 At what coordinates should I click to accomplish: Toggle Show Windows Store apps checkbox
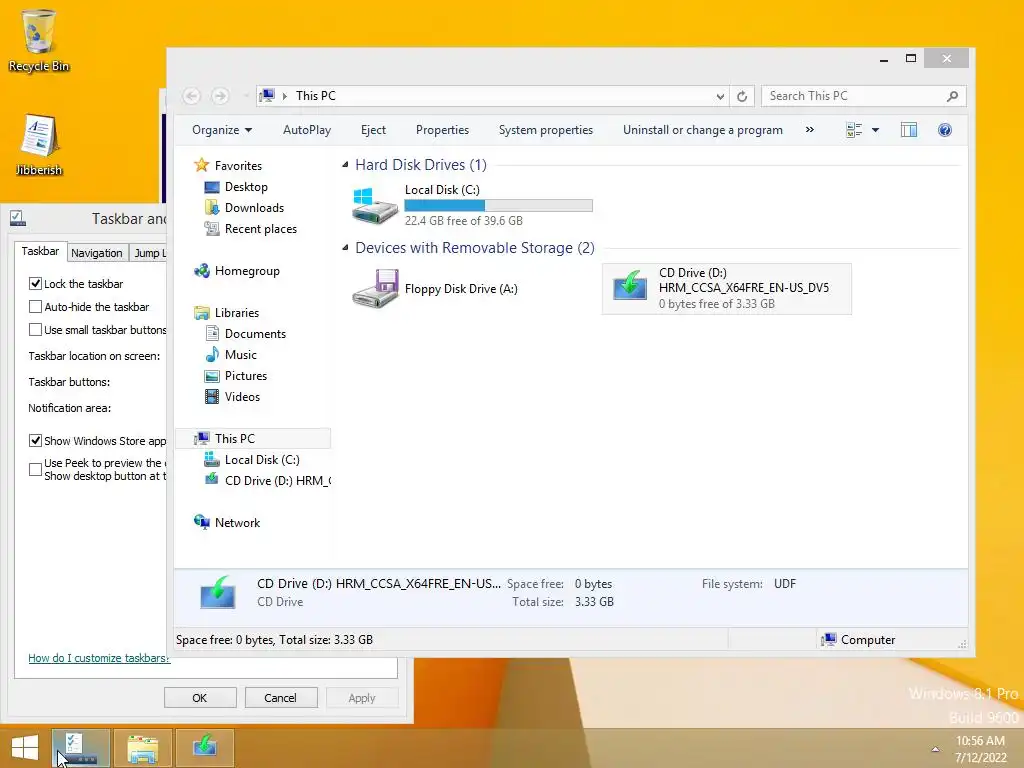(x=35, y=441)
